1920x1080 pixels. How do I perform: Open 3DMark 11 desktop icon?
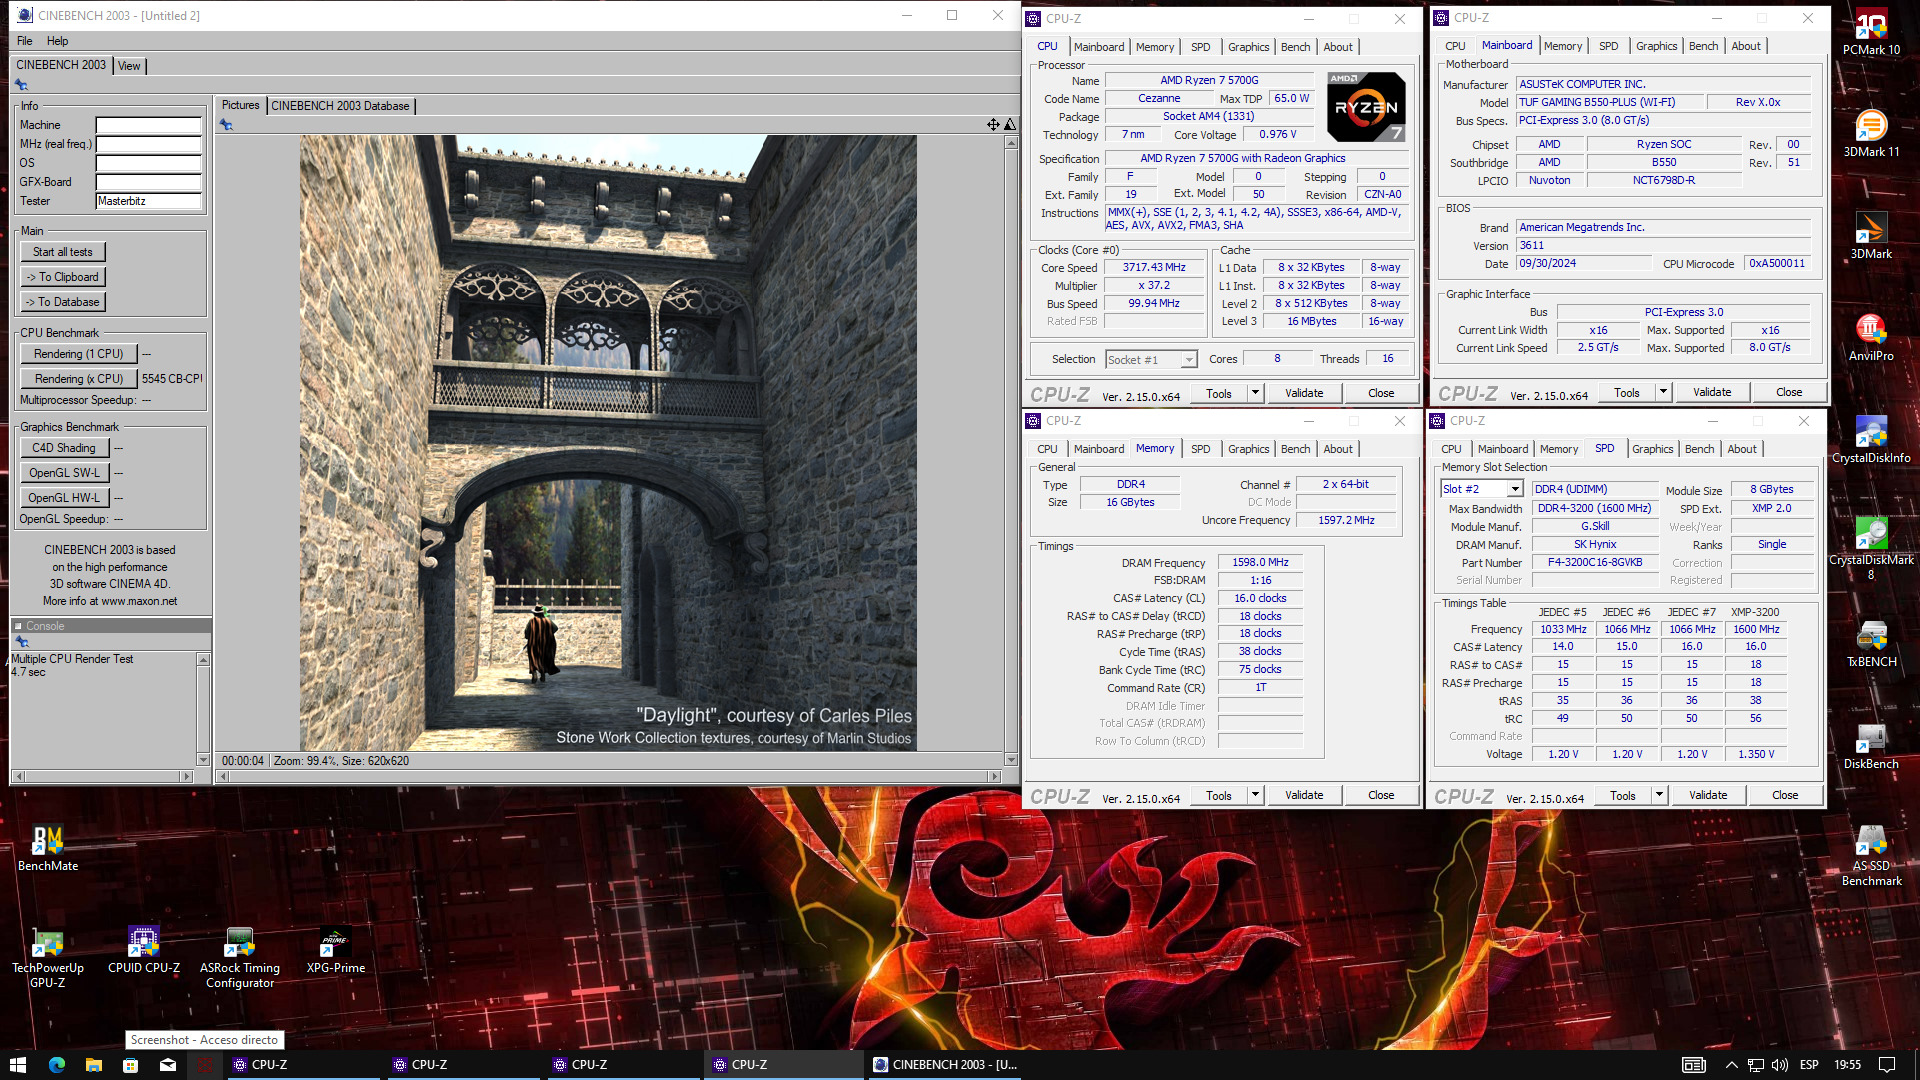[1871, 134]
